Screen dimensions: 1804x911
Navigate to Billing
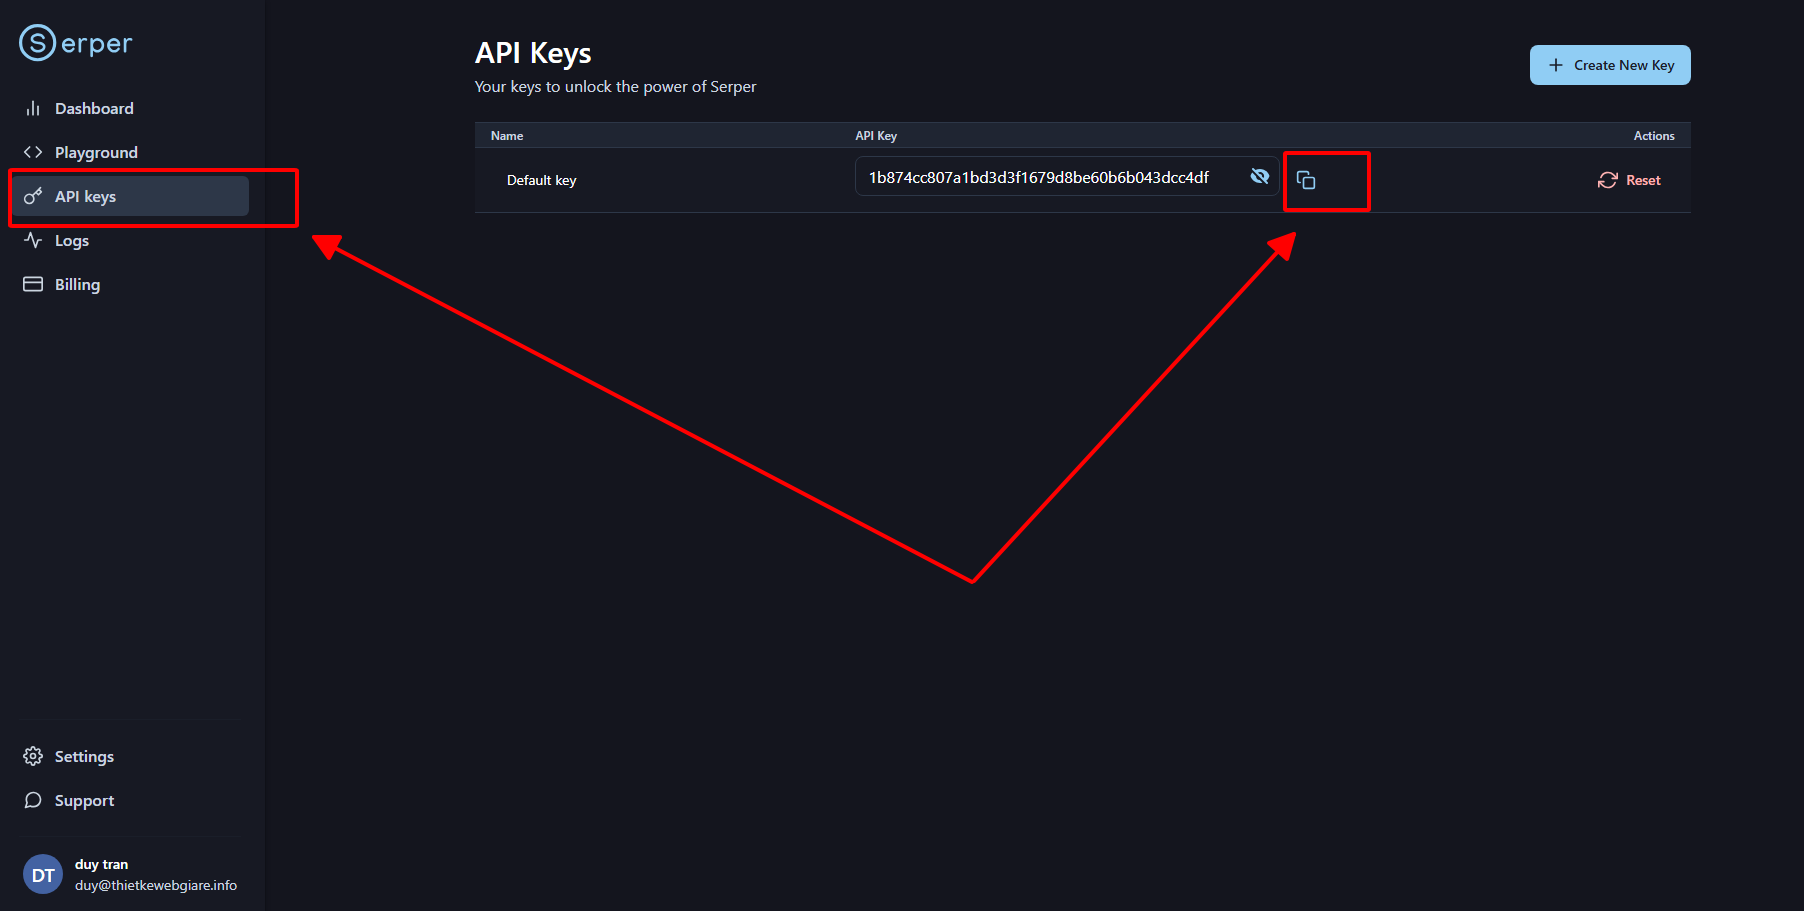pyautogui.click(x=77, y=284)
